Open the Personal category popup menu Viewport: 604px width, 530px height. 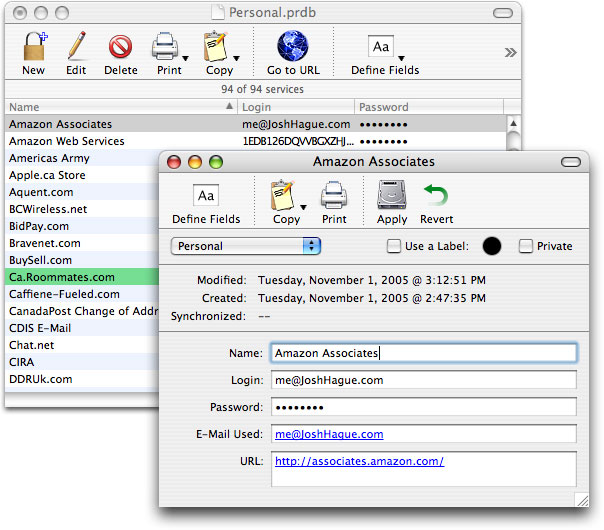tap(246, 246)
